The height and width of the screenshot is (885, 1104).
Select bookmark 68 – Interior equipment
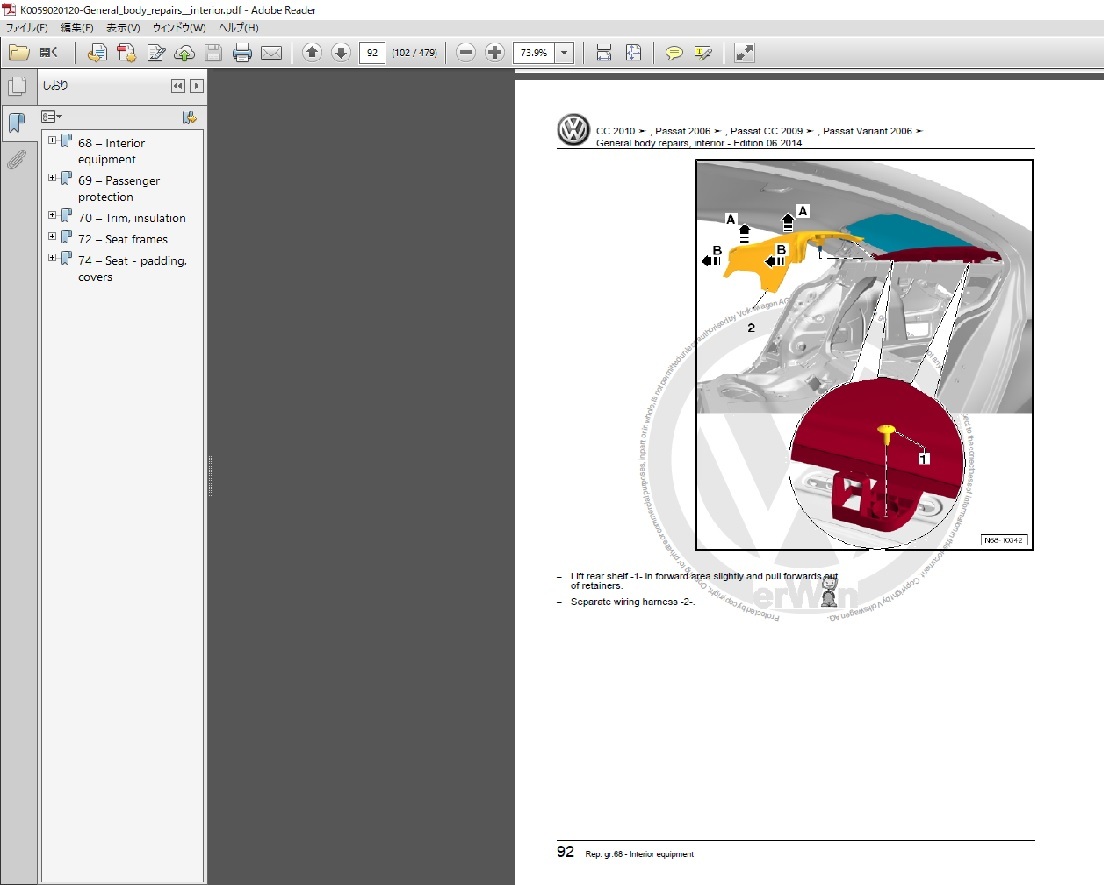click(x=111, y=151)
